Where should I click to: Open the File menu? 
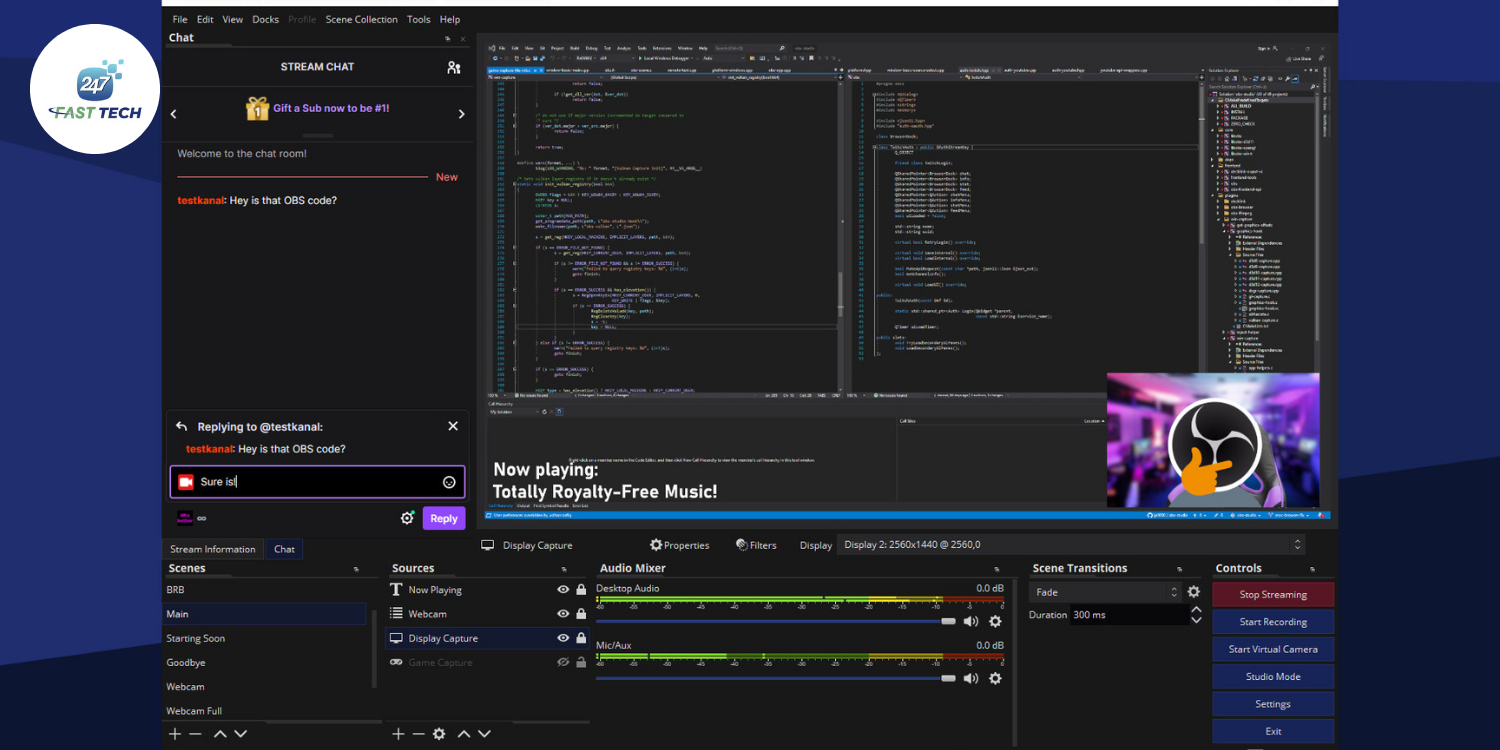[x=180, y=19]
